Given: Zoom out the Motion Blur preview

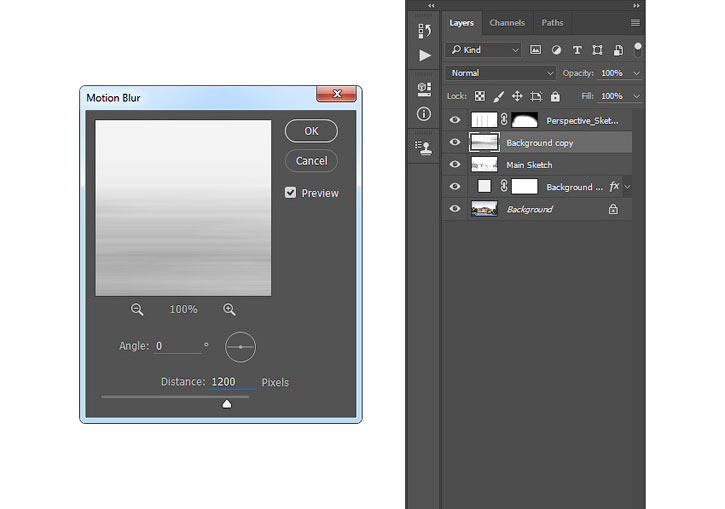Looking at the screenshot, I should click(137, 309).
